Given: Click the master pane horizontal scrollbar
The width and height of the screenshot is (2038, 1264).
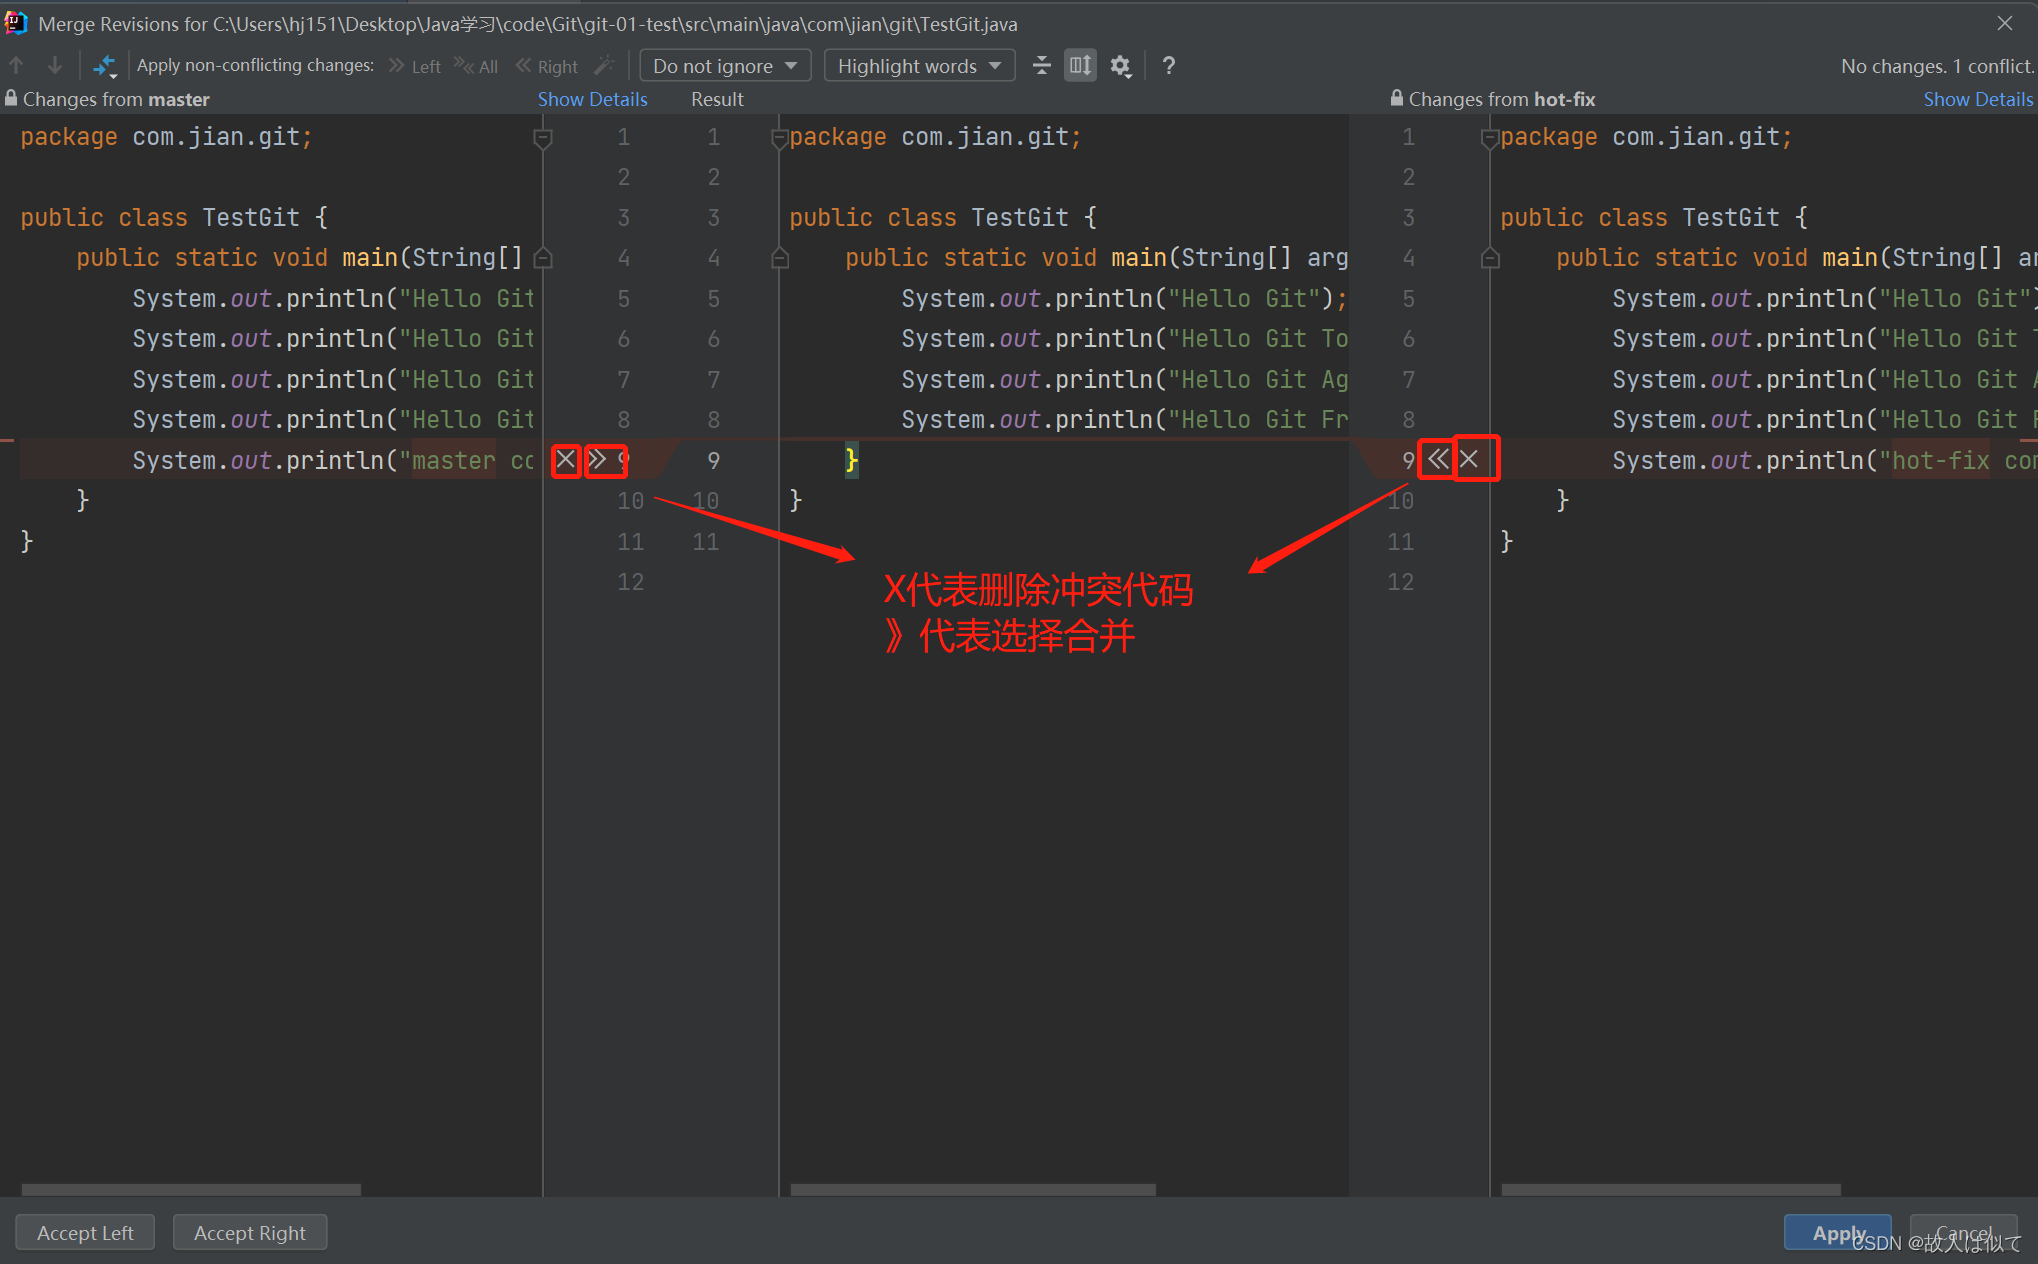Looking at the screenshot, I should click(x=191, y=1190).
